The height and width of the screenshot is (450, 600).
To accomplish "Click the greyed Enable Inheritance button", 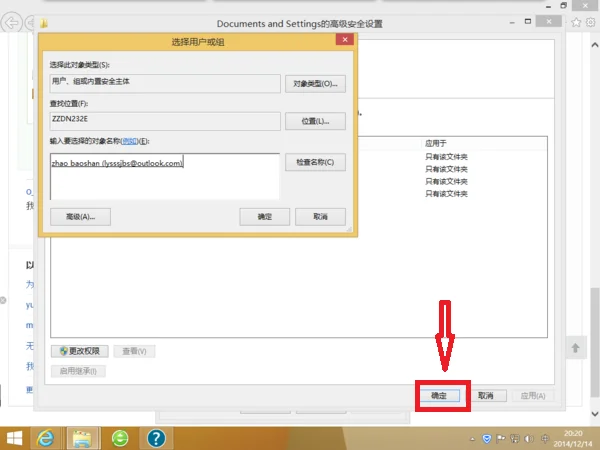I will [78, 371].
